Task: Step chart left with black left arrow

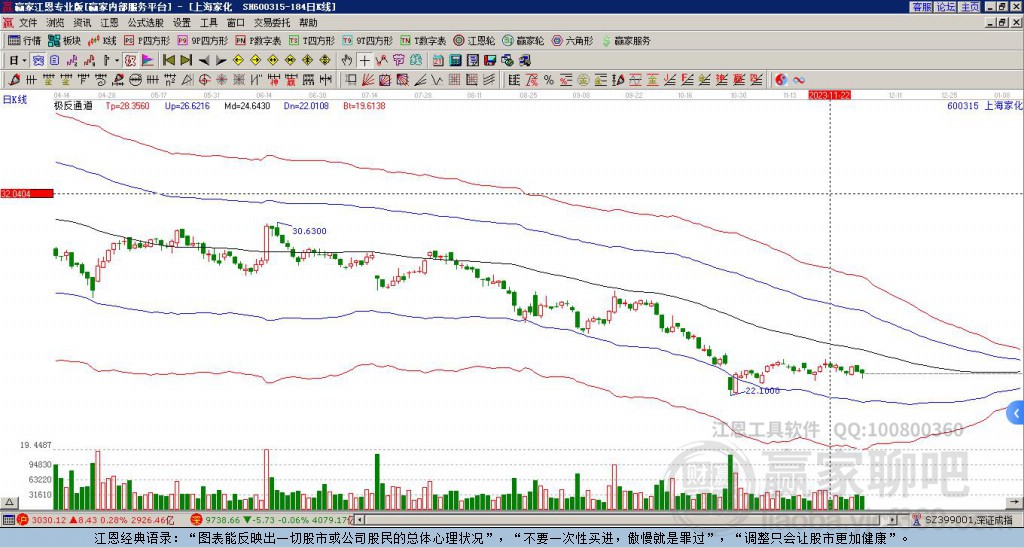Action: click(x=204, y=61)
